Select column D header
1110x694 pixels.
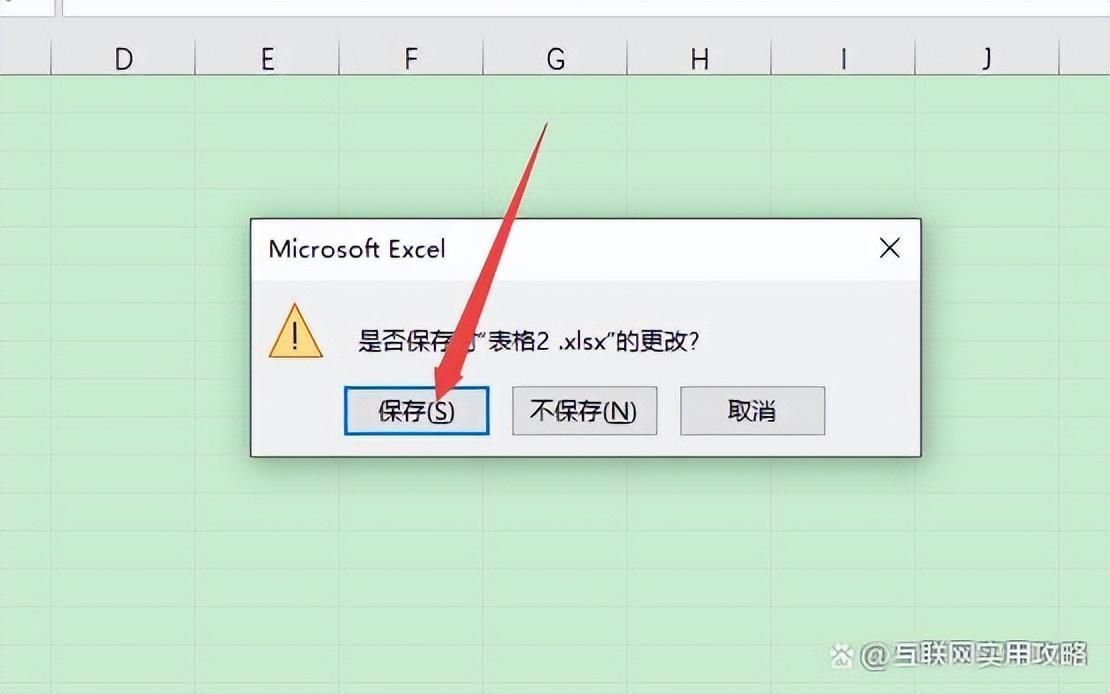point(123,58)
